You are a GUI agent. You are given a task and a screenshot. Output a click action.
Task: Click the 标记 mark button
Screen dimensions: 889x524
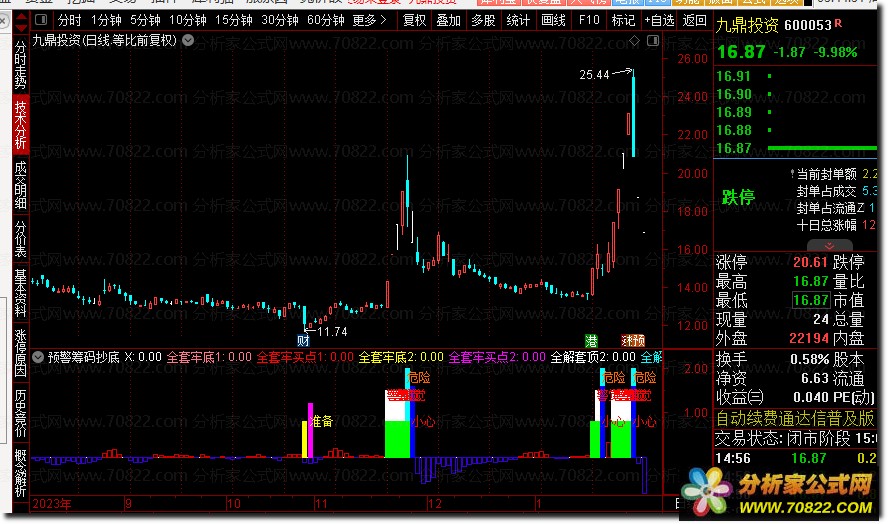(x=623, y=20)
